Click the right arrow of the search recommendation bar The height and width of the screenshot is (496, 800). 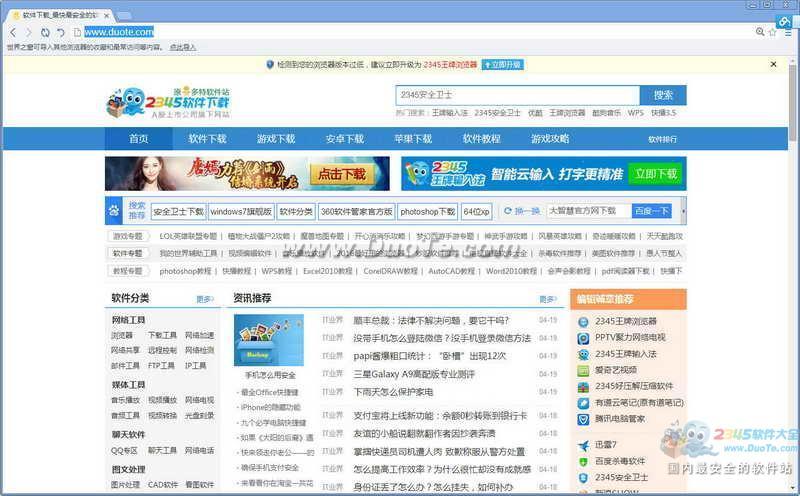(683, 211)
